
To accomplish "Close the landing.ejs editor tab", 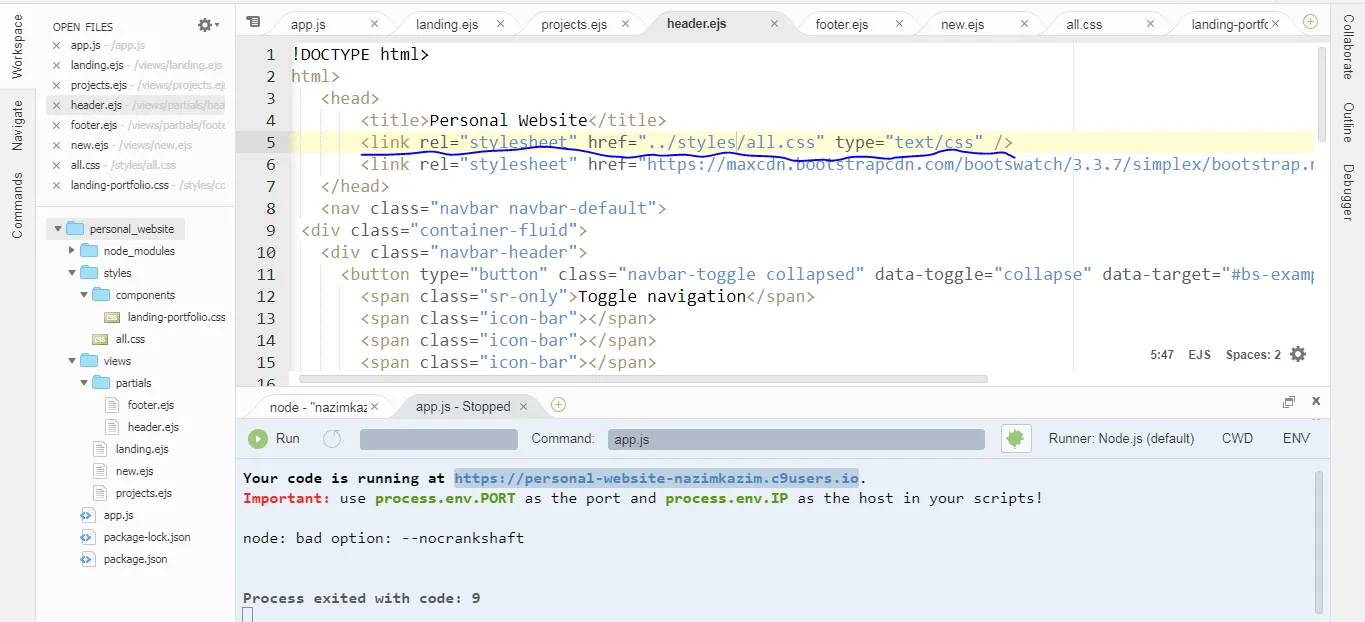I will click(x=500, y=24).
